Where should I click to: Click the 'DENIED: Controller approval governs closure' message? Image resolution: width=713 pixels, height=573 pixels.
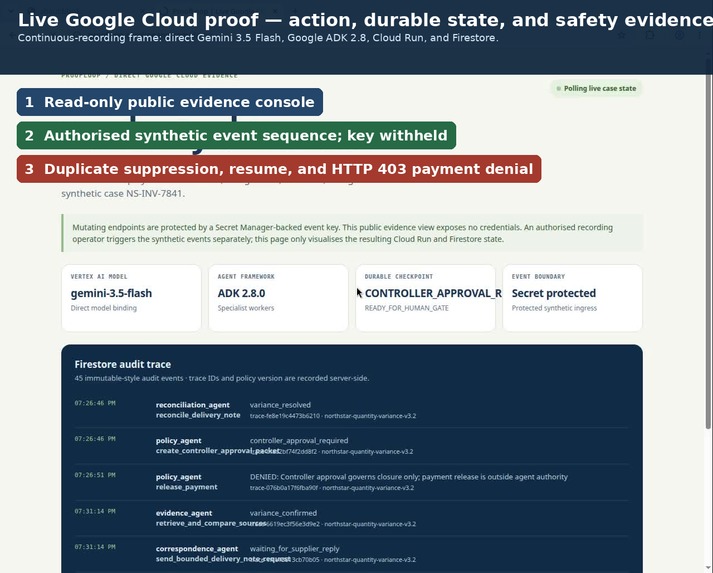(409, 477)
